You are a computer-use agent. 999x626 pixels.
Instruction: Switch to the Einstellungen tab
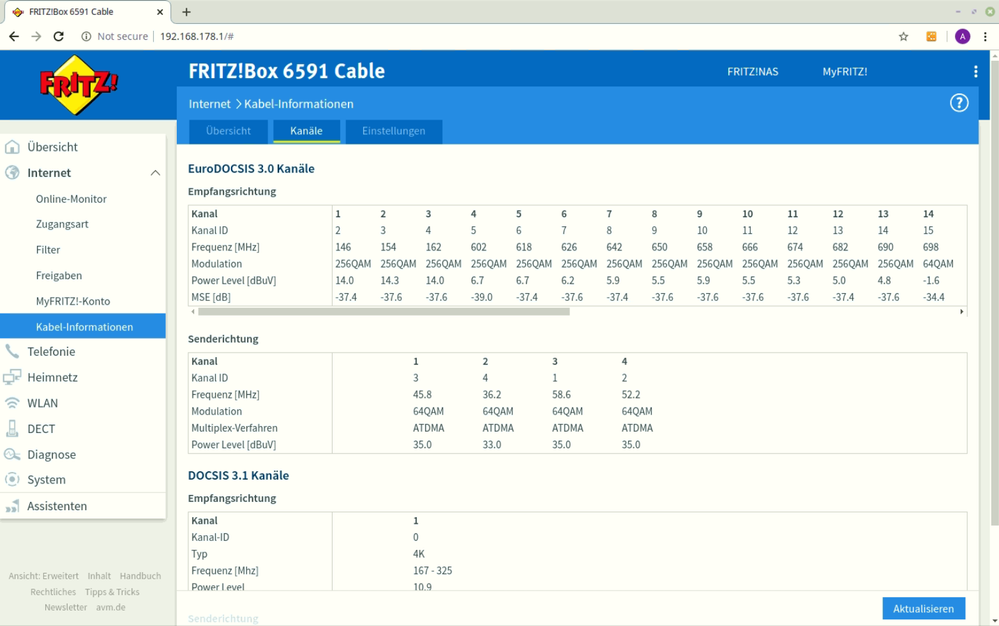coord(394,131)
